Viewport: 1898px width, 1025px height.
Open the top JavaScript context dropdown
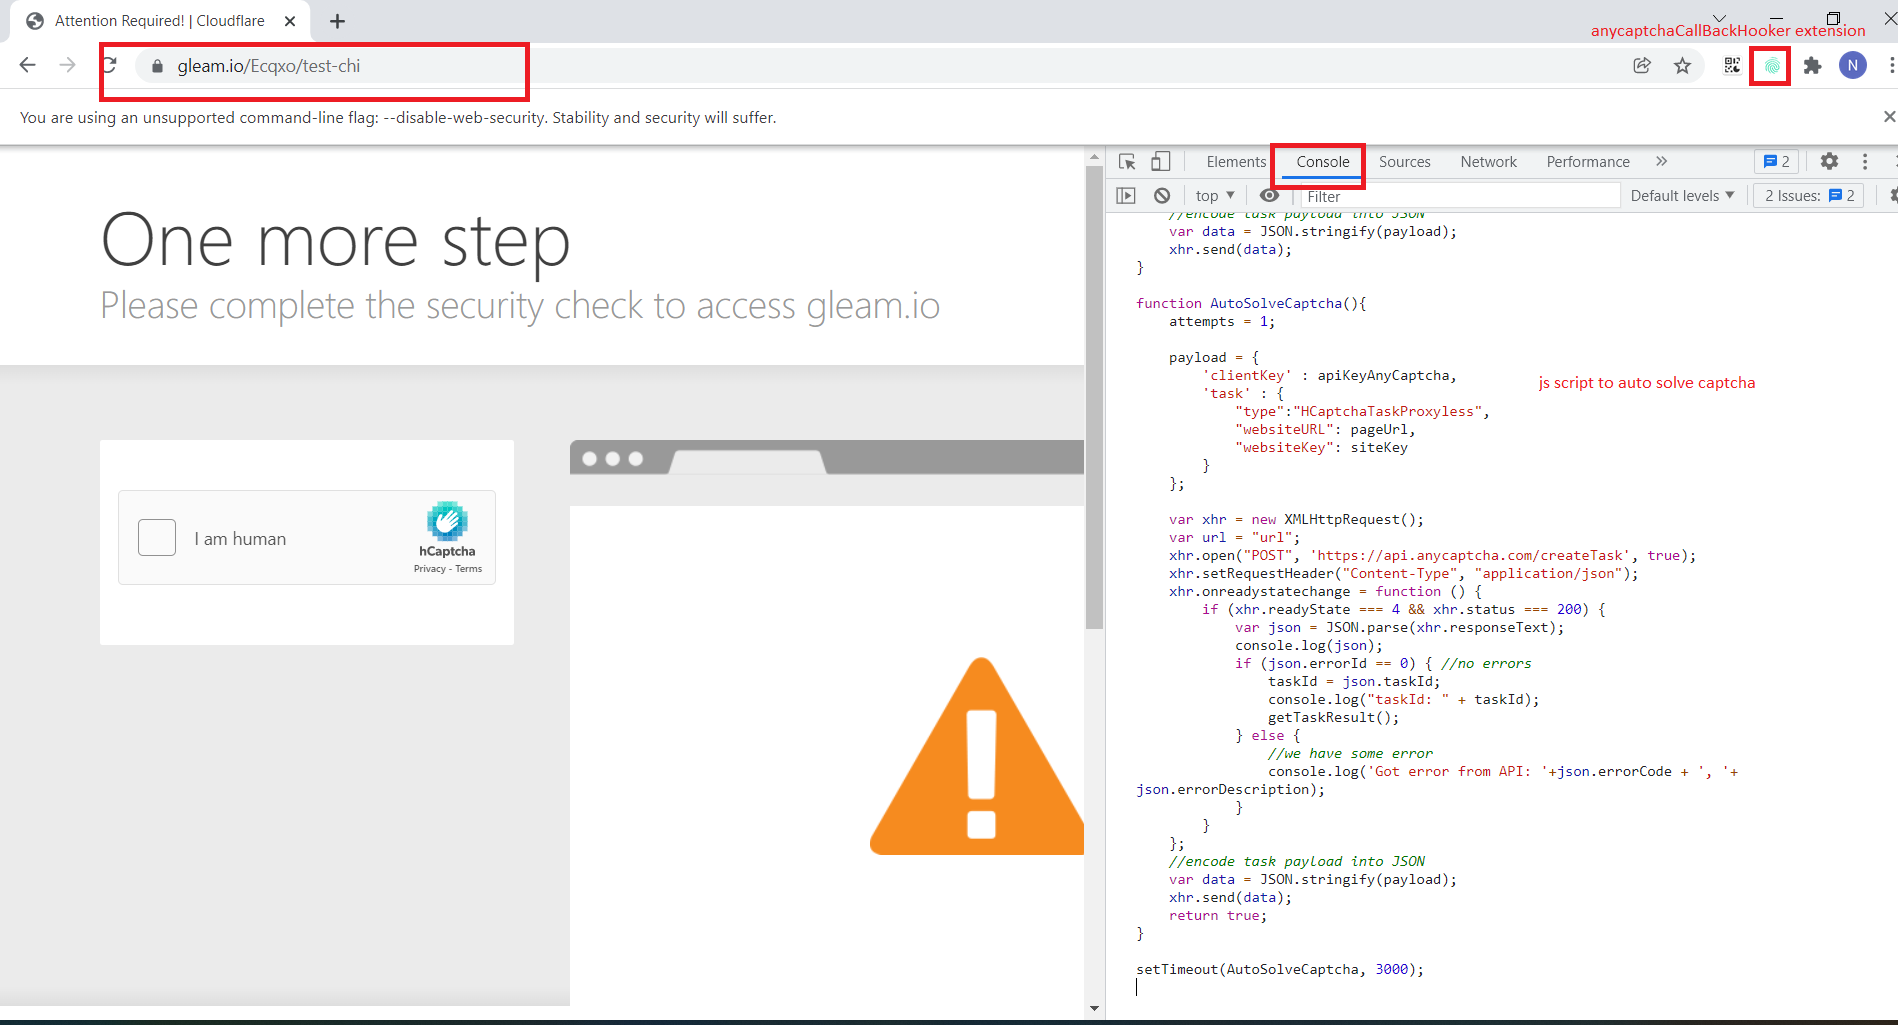[1215, 196]
